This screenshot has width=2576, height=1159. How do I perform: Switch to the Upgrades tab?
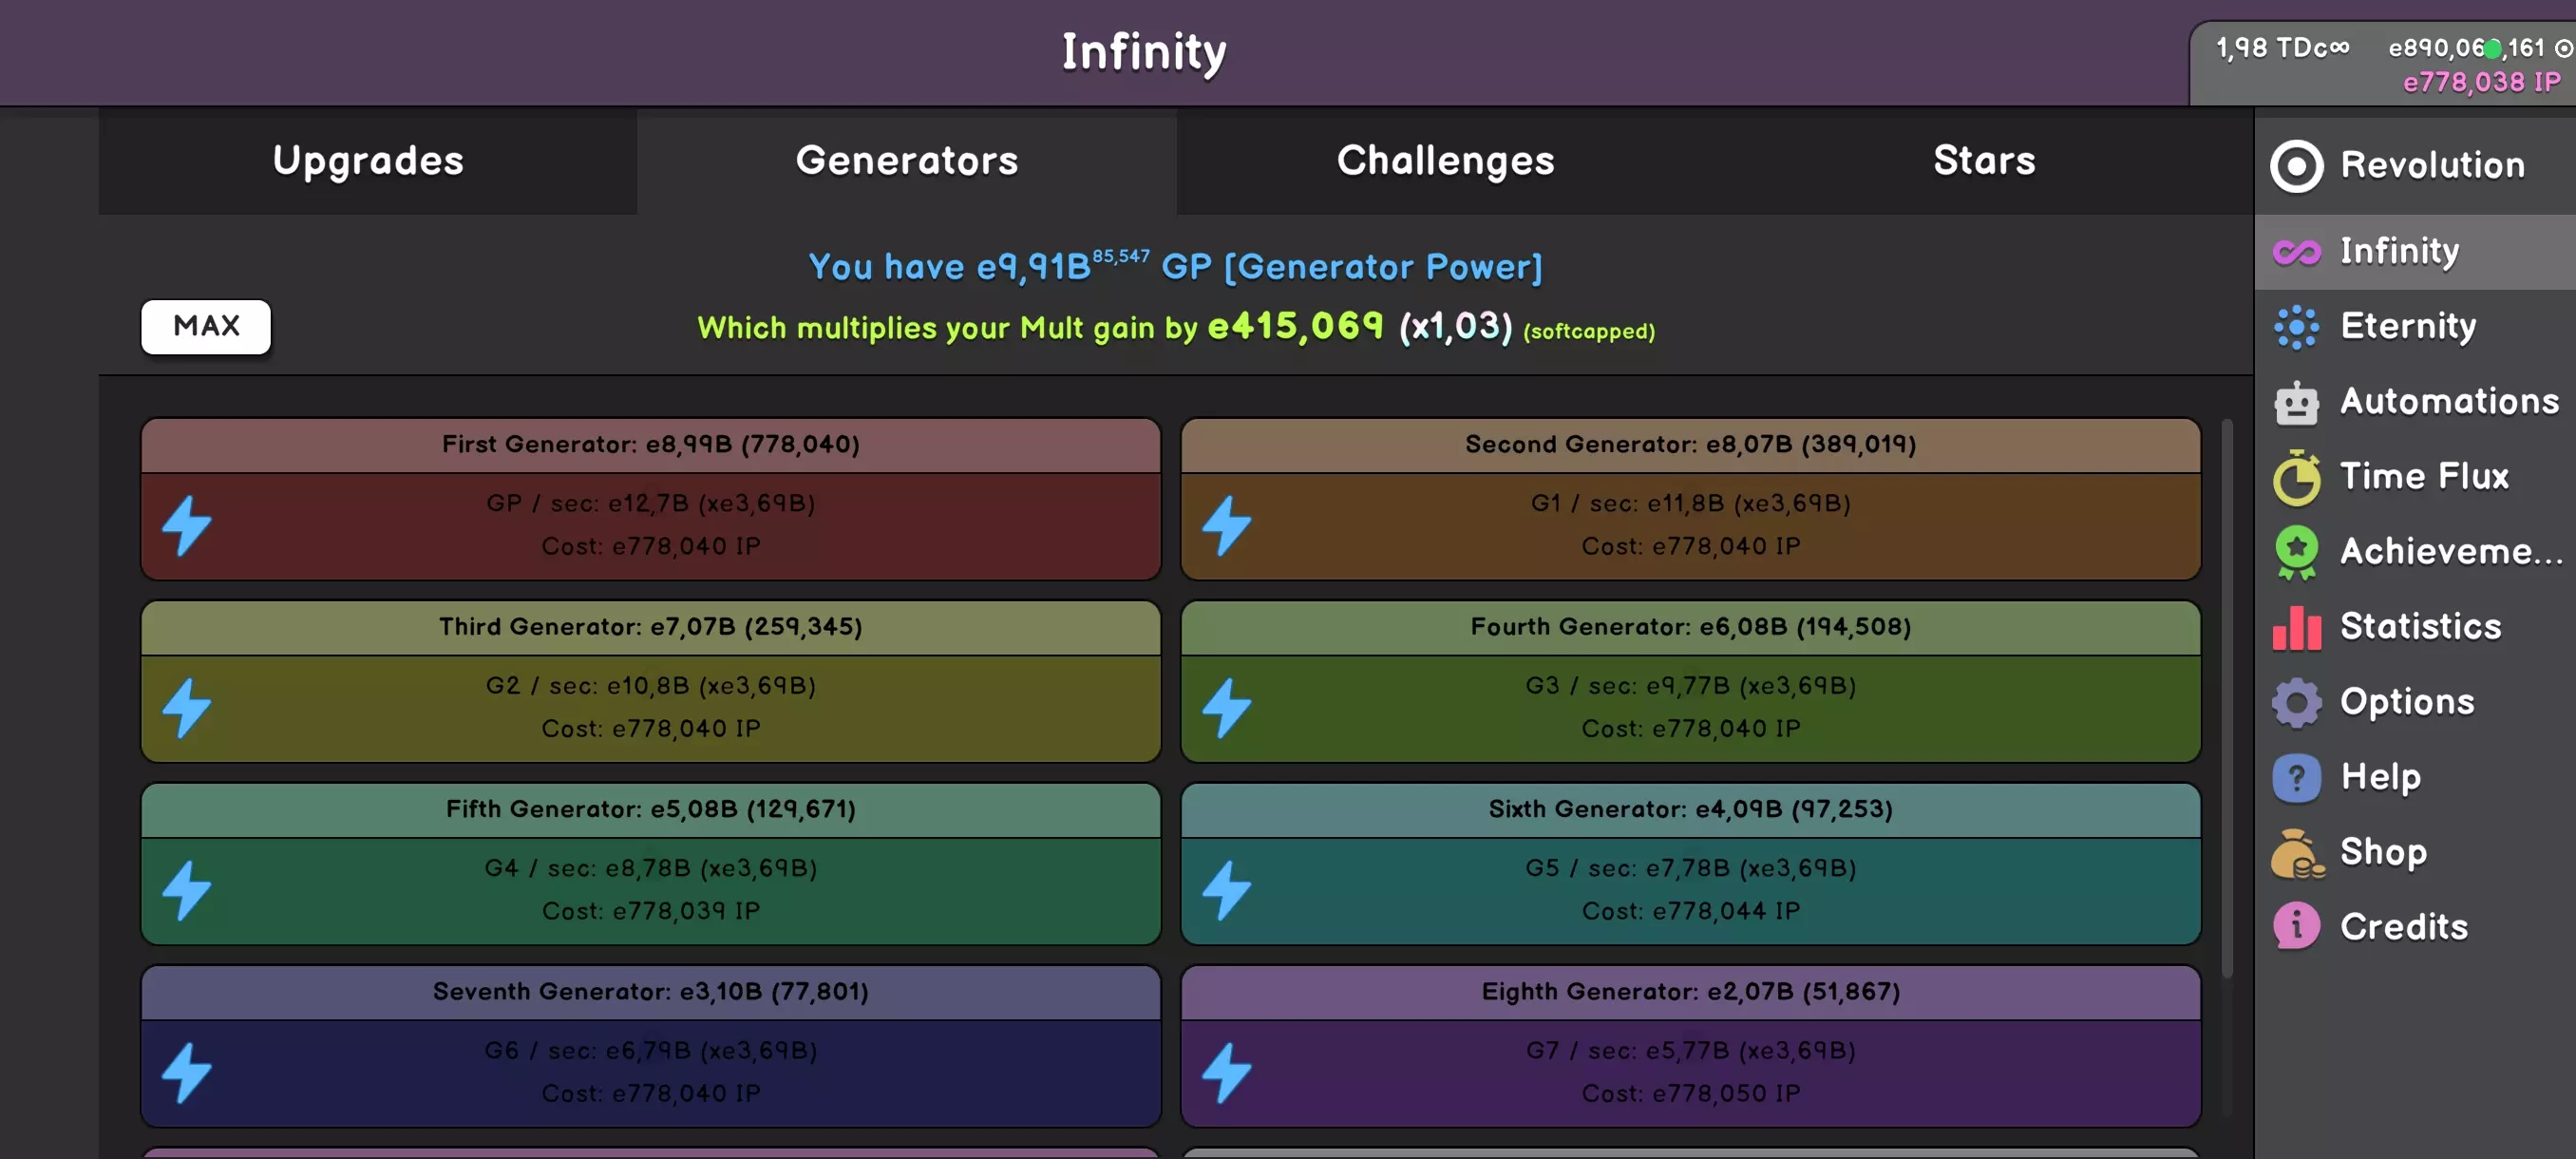point(368,161)
